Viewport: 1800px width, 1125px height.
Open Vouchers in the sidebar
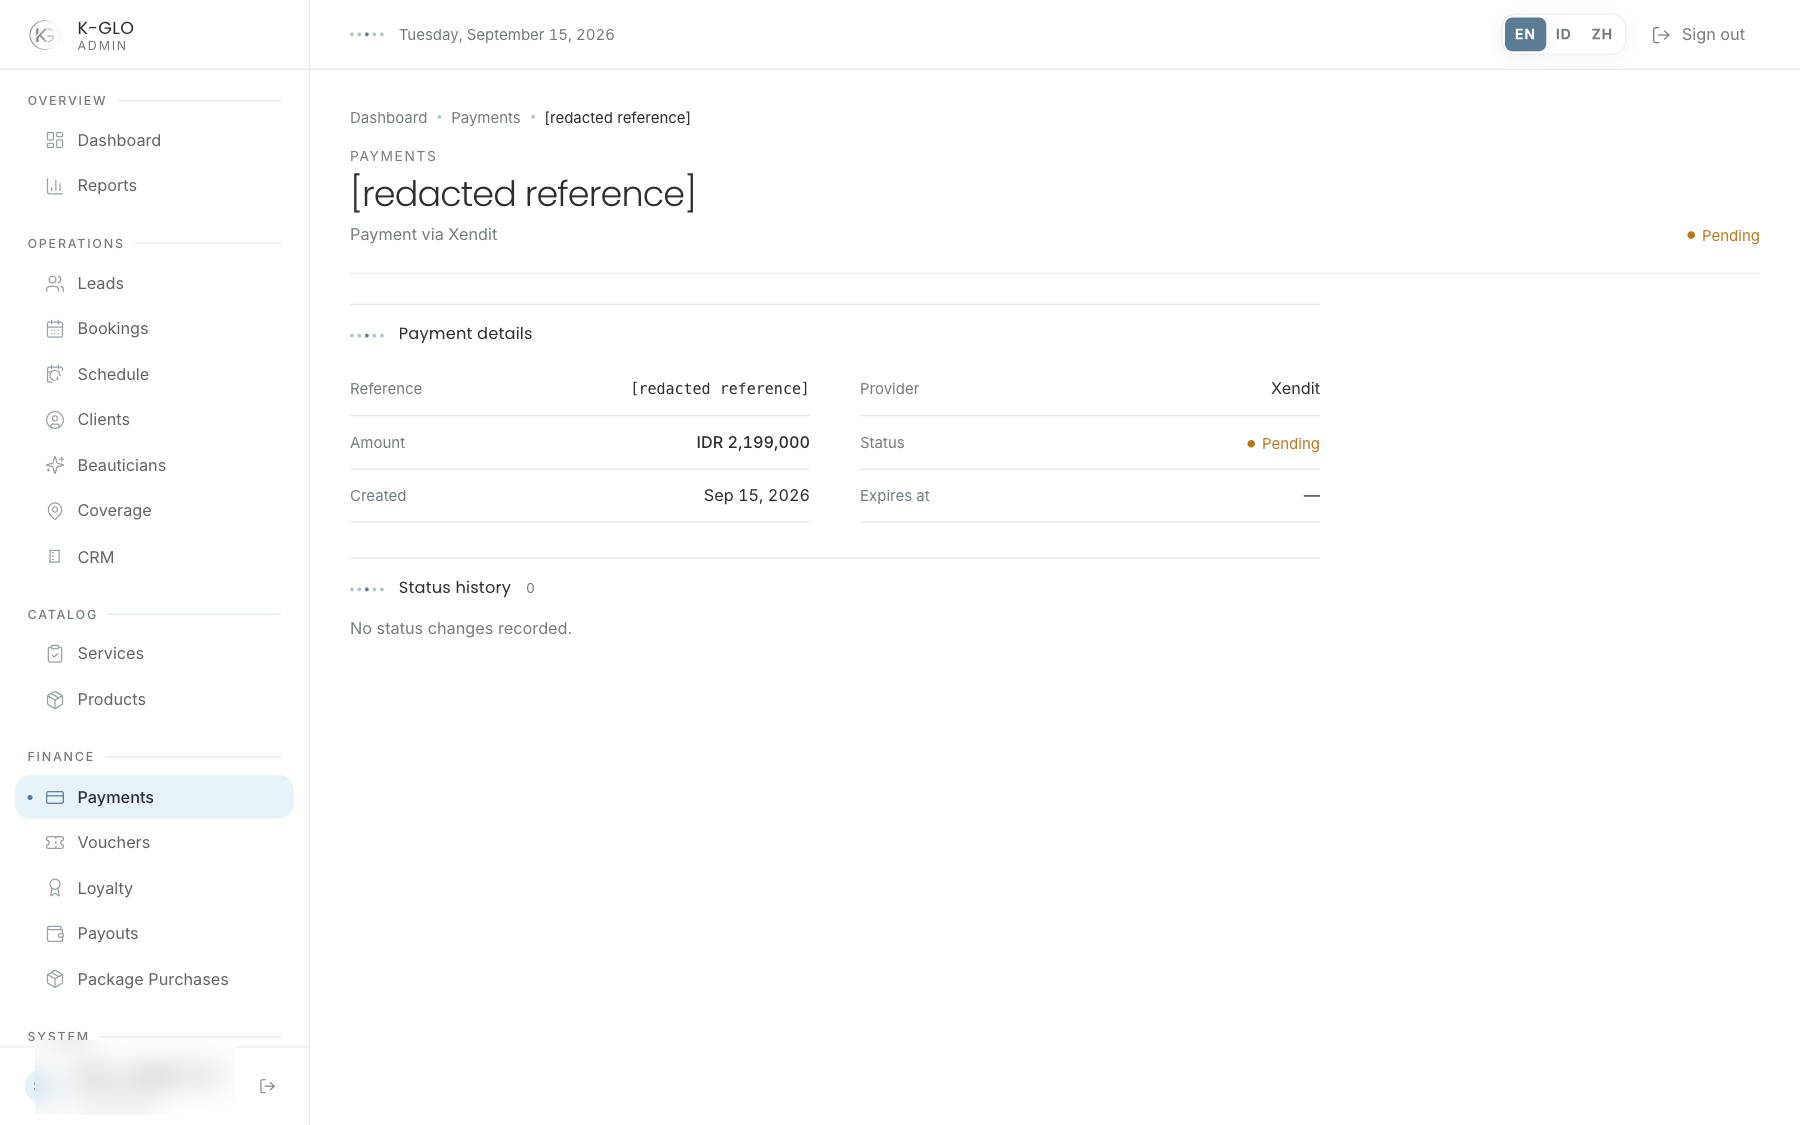click(154, 843)
